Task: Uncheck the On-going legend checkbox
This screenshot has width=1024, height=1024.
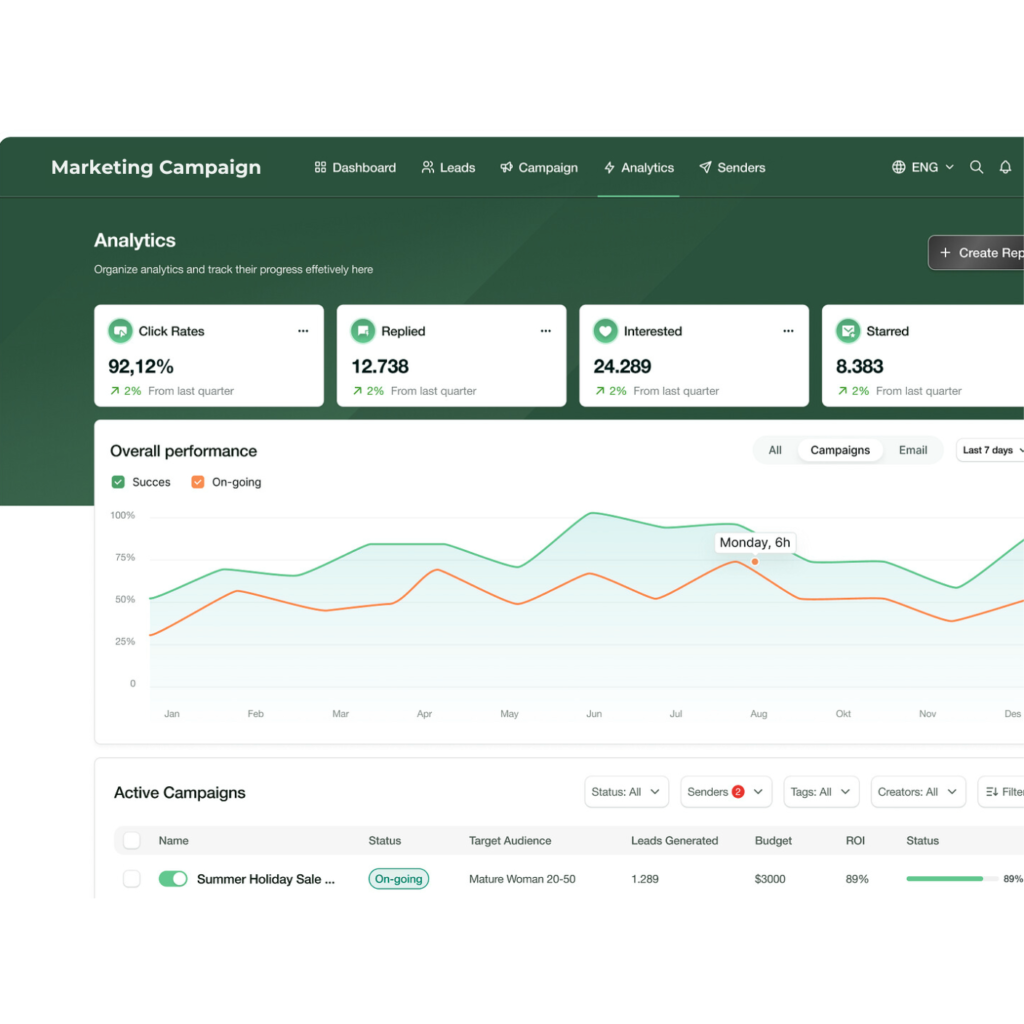Action: pos(198,482)
